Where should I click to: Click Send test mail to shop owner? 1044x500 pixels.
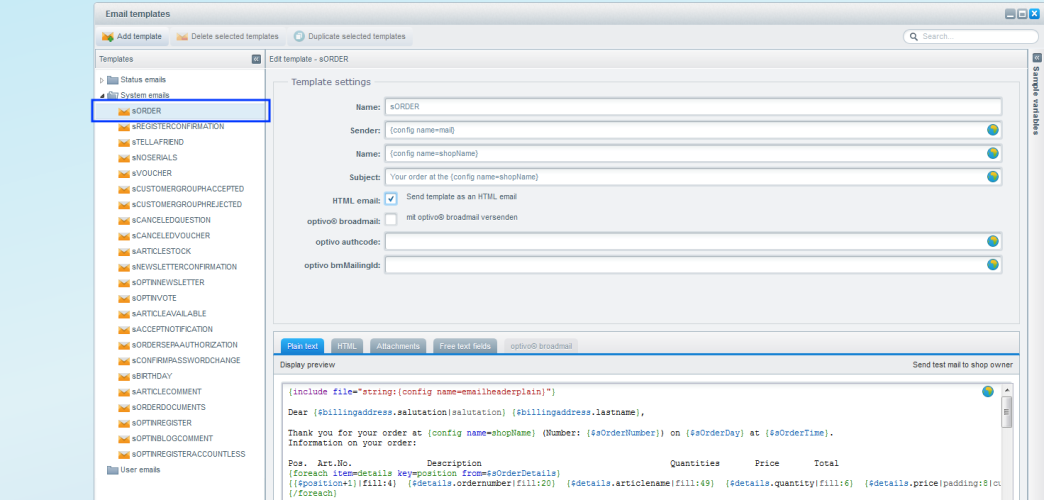962,365
